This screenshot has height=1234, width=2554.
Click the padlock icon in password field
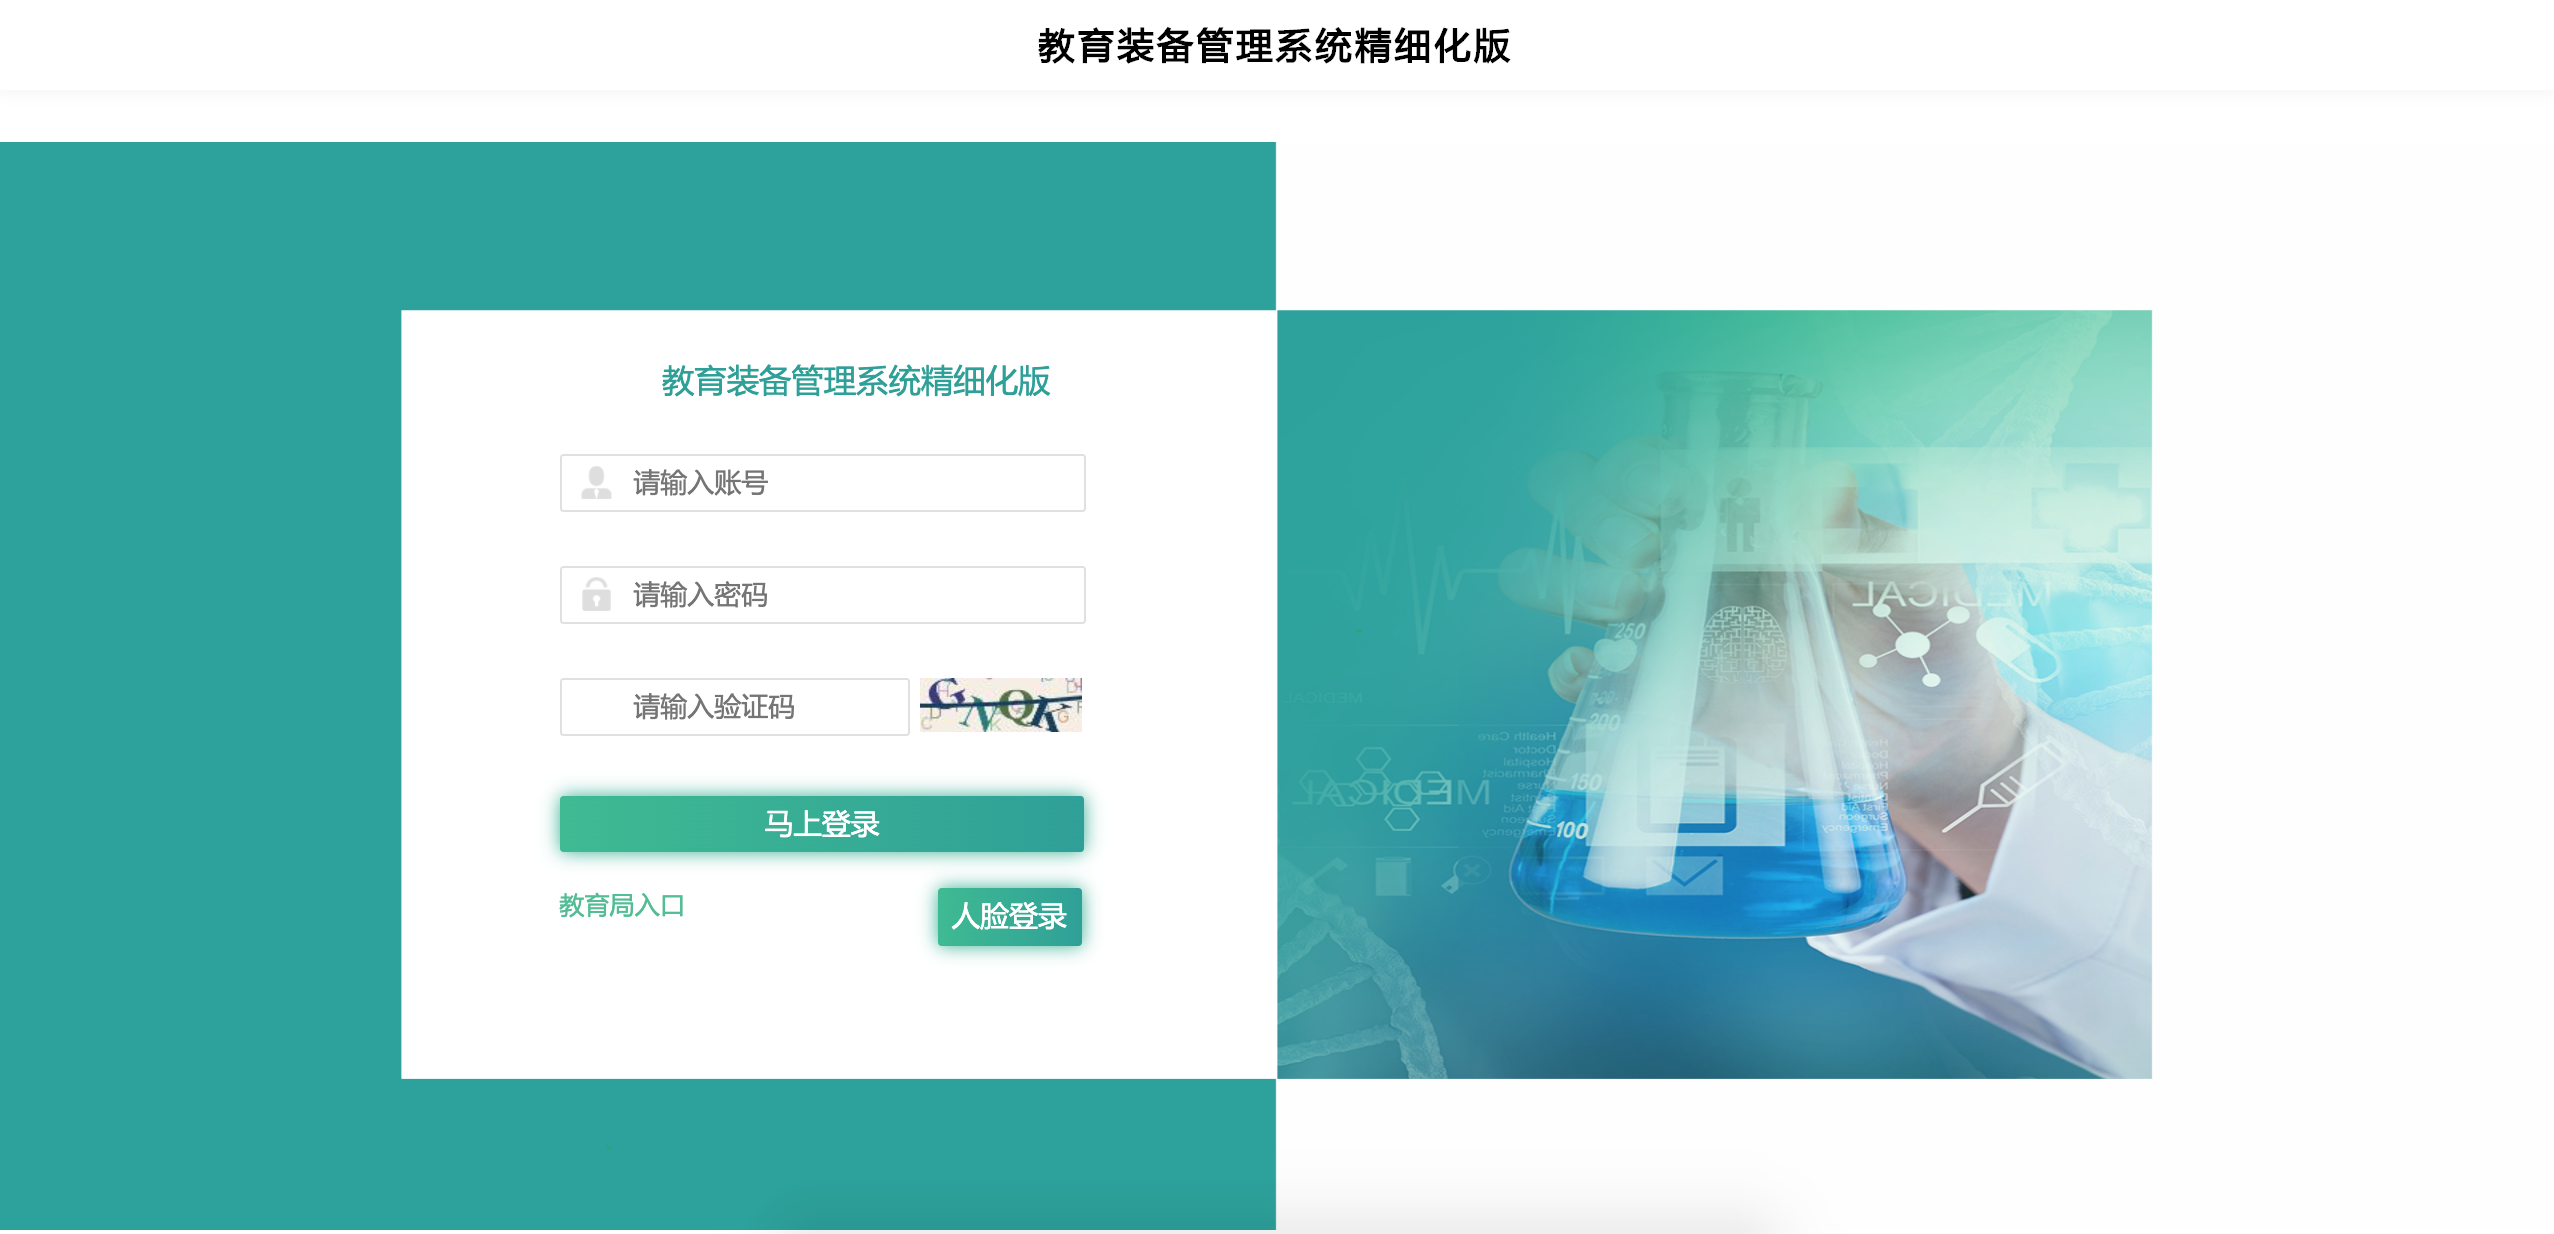click(597, 595)
